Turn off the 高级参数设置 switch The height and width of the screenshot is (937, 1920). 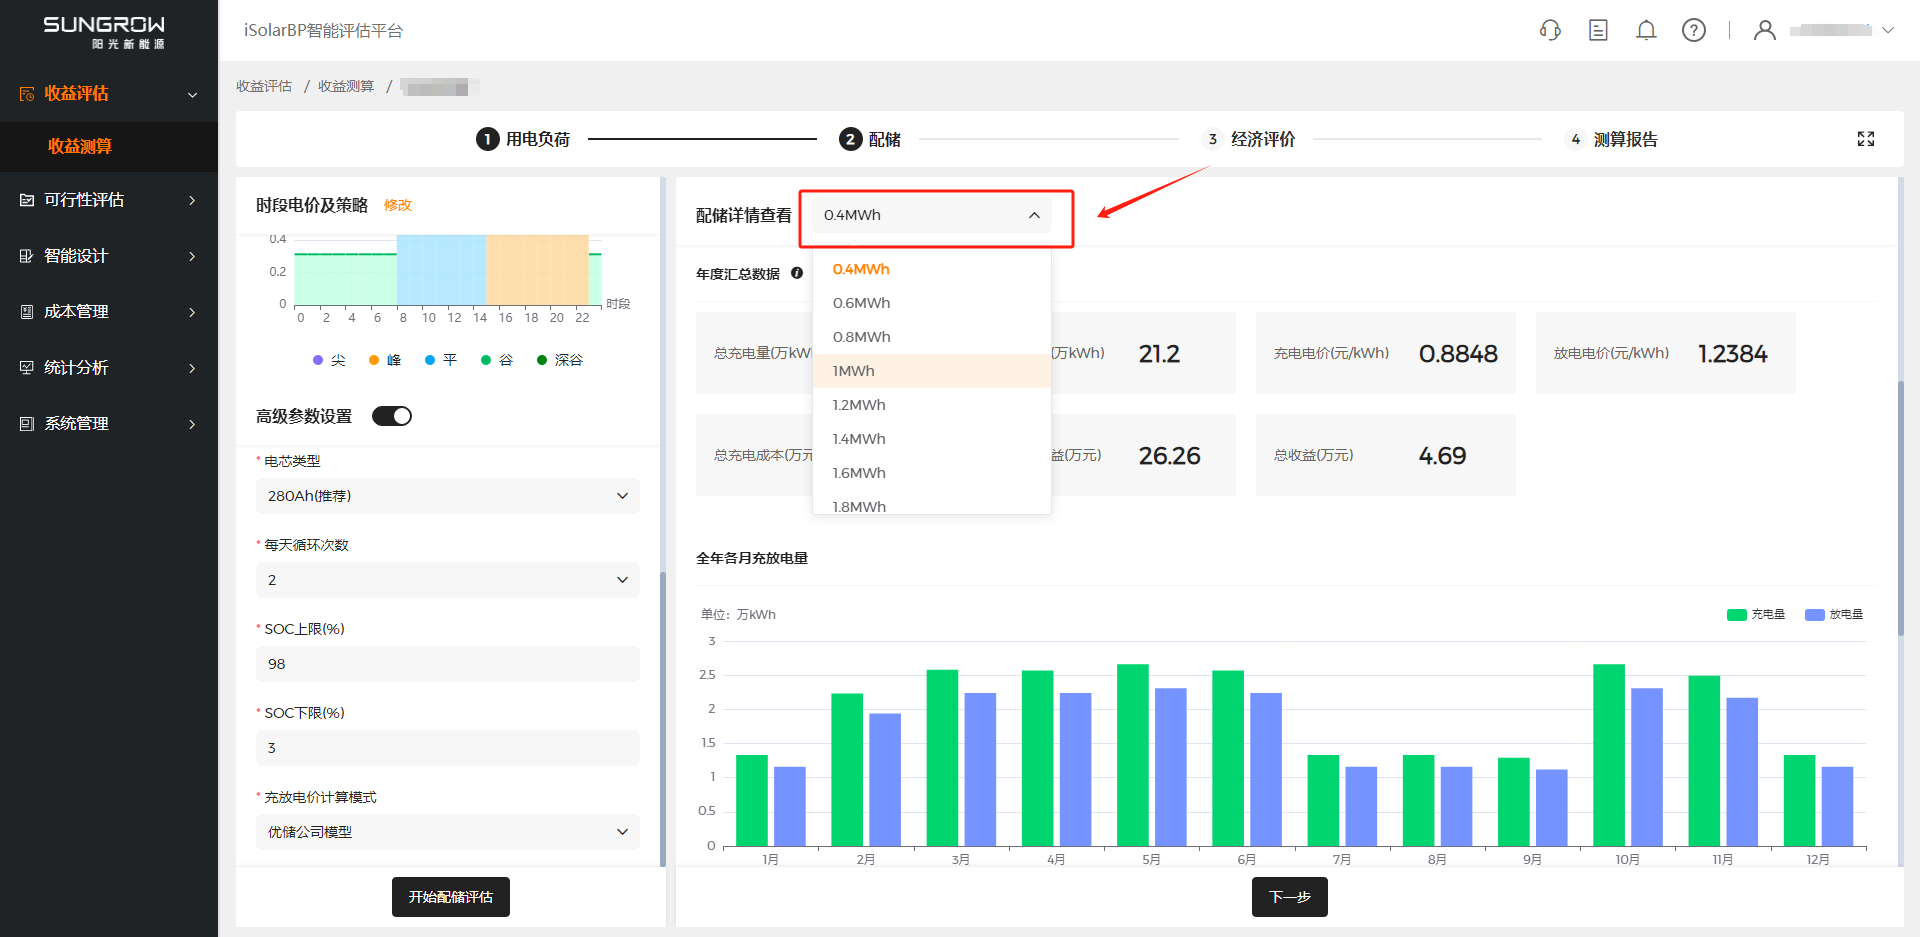tap(392, 416)
